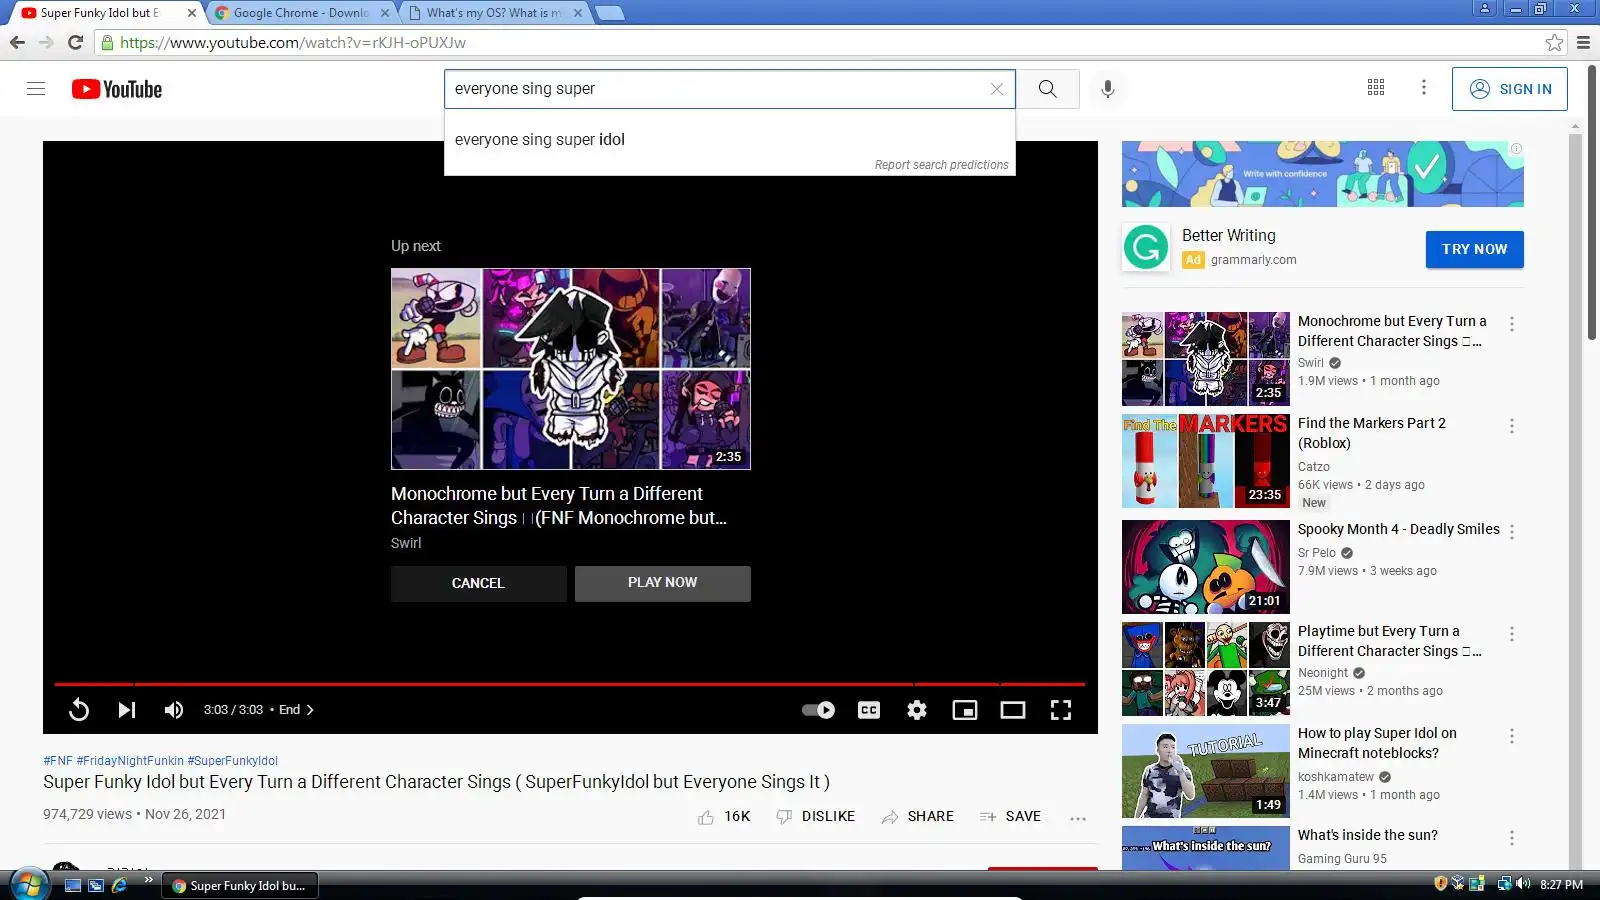1600x900 pixels.
Task: Click the search magnifier button
Action: (1047, 89)
